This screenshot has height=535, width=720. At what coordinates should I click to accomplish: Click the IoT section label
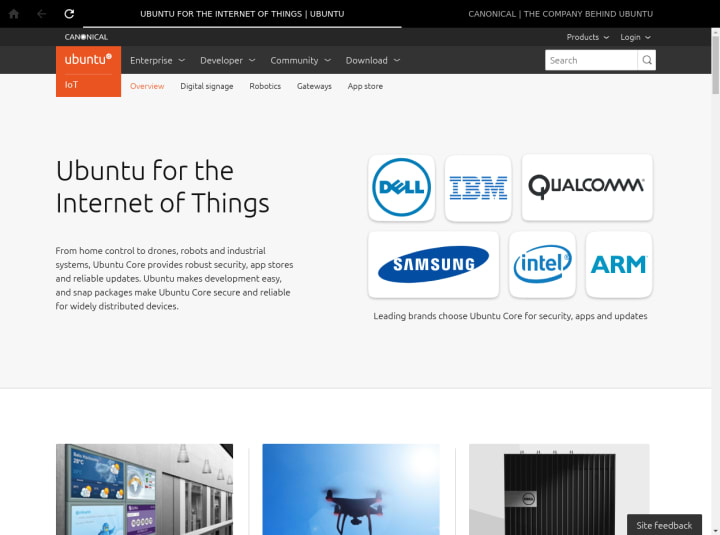[x=71, y=84]
